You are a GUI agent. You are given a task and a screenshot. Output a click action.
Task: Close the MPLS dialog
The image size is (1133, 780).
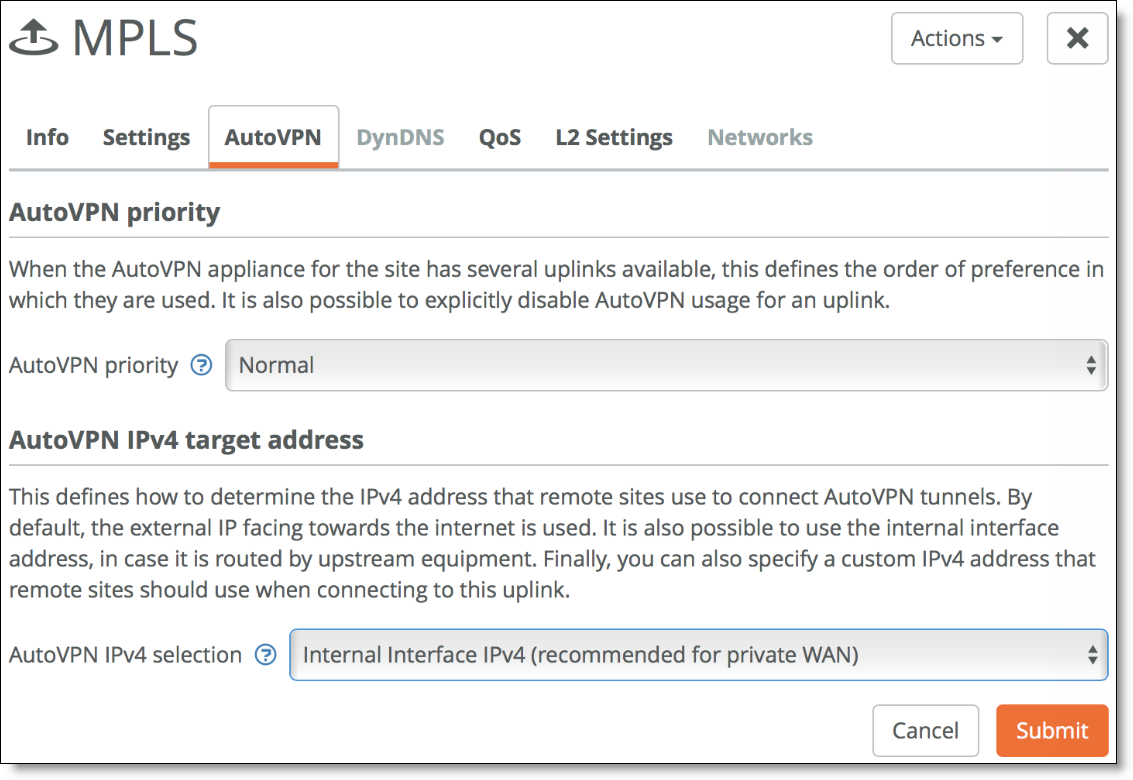[x=1077, y=38]
